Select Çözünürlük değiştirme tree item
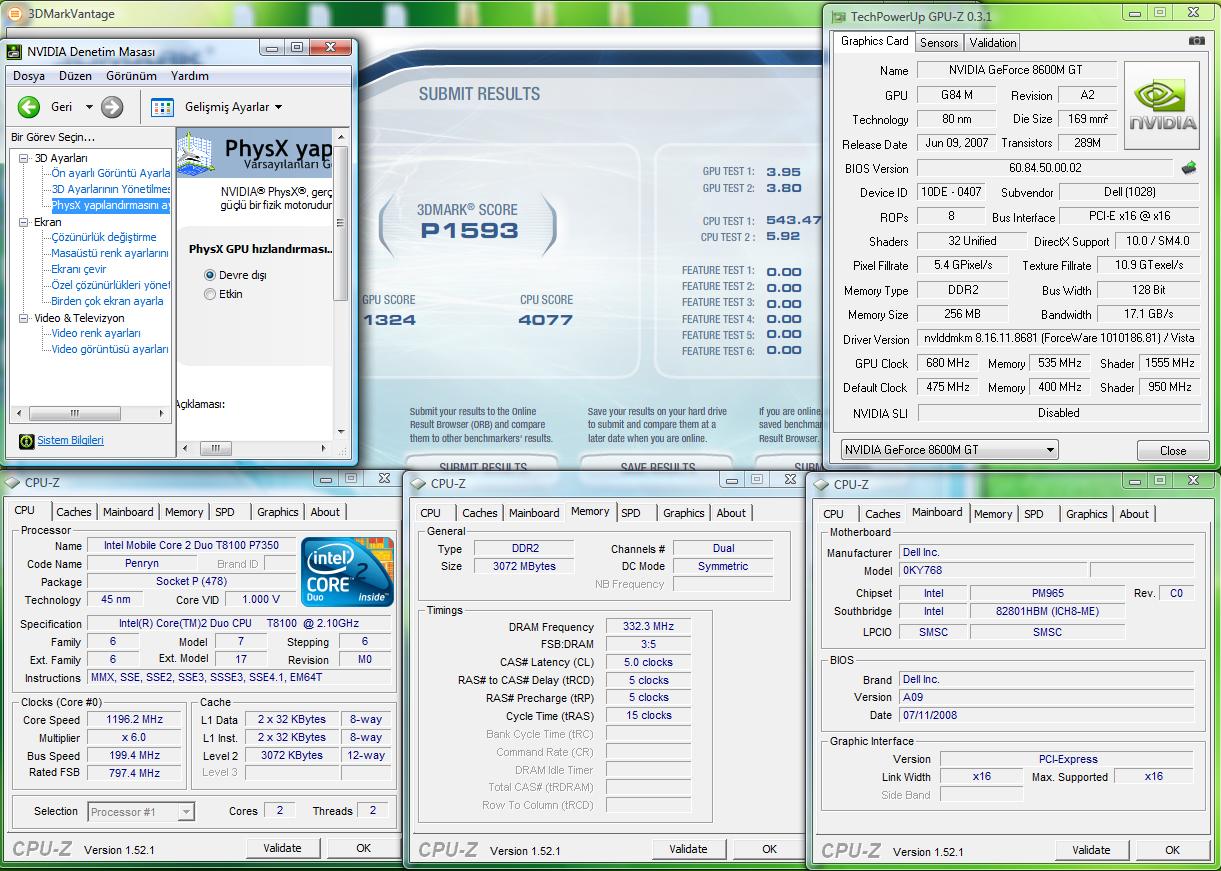1221x871 pixels. [x=104, y=238]
